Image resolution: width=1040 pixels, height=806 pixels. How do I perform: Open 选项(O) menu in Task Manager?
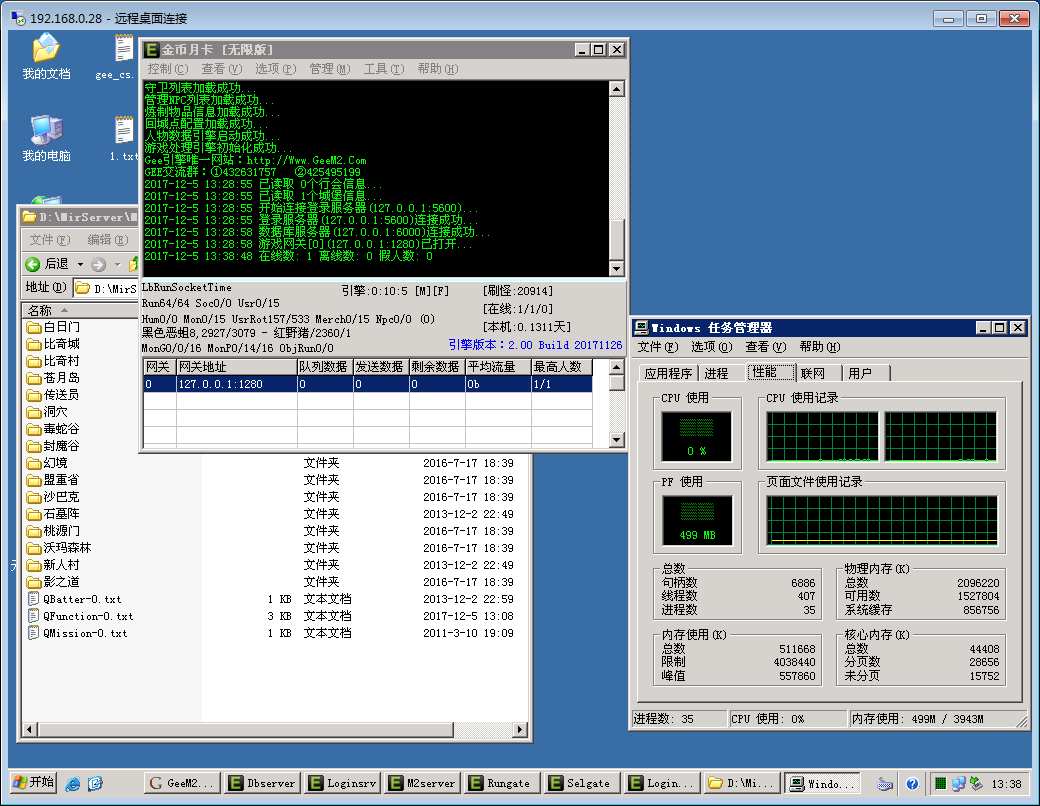[x=712, y=347]
